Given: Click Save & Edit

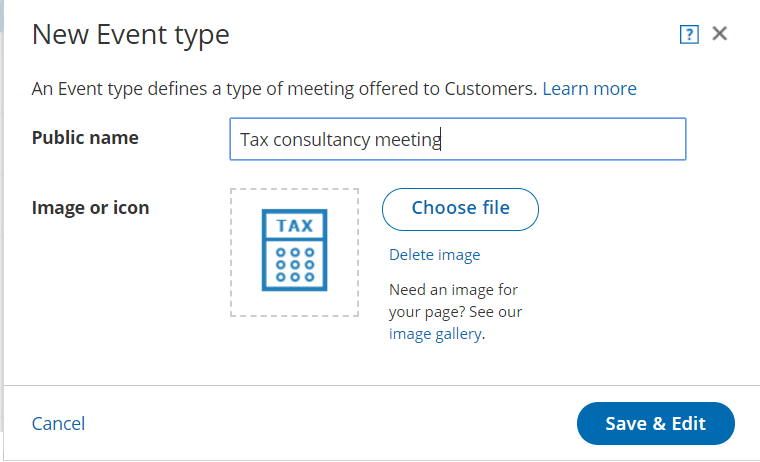Looking at the screenshot, I should point(655,423).
